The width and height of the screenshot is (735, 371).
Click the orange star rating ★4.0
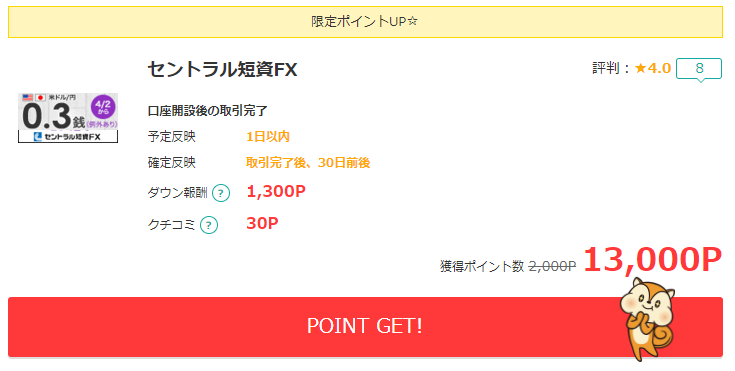click(x=653, y=68)
